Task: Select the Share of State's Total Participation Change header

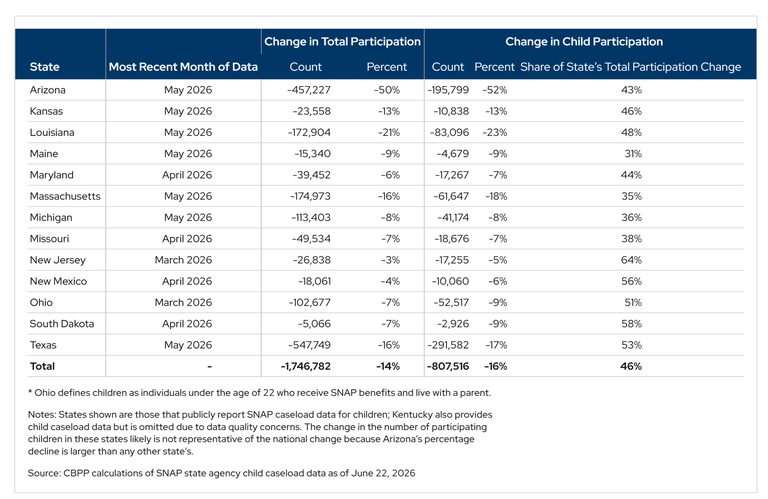Action: pyautogui.click(x=630, y=67)
